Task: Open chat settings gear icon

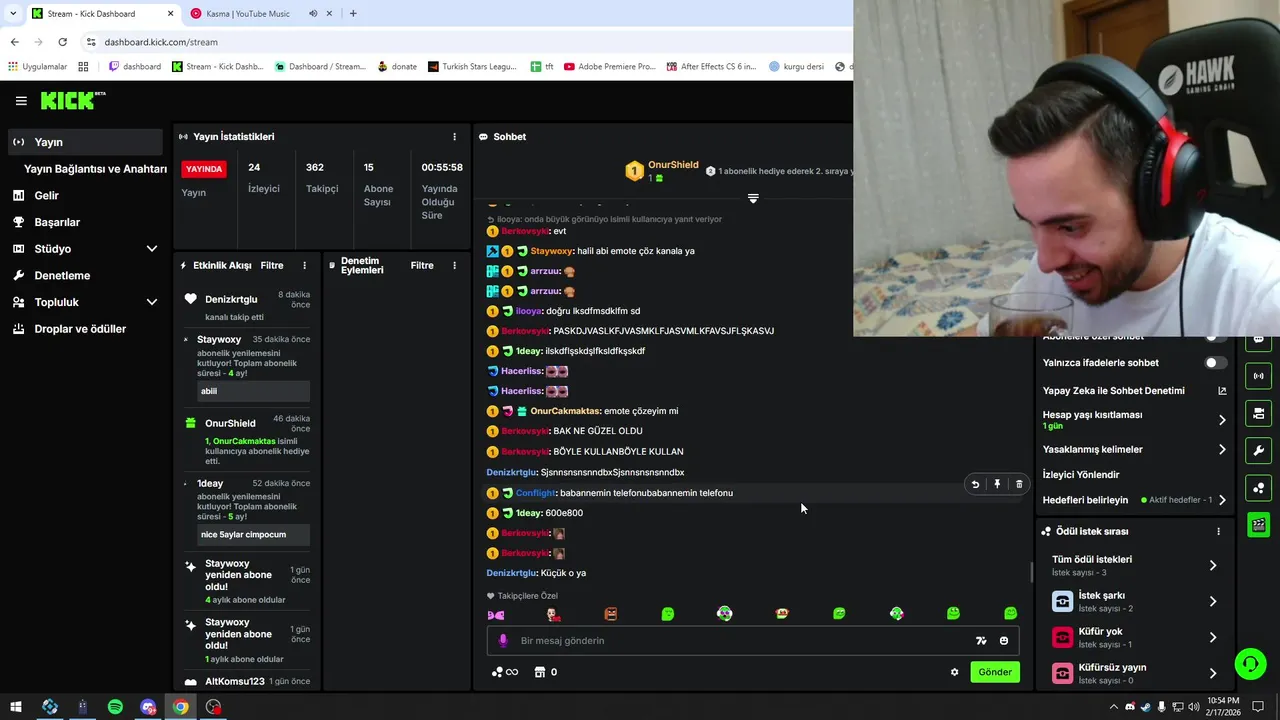Action: pos(954,672)
